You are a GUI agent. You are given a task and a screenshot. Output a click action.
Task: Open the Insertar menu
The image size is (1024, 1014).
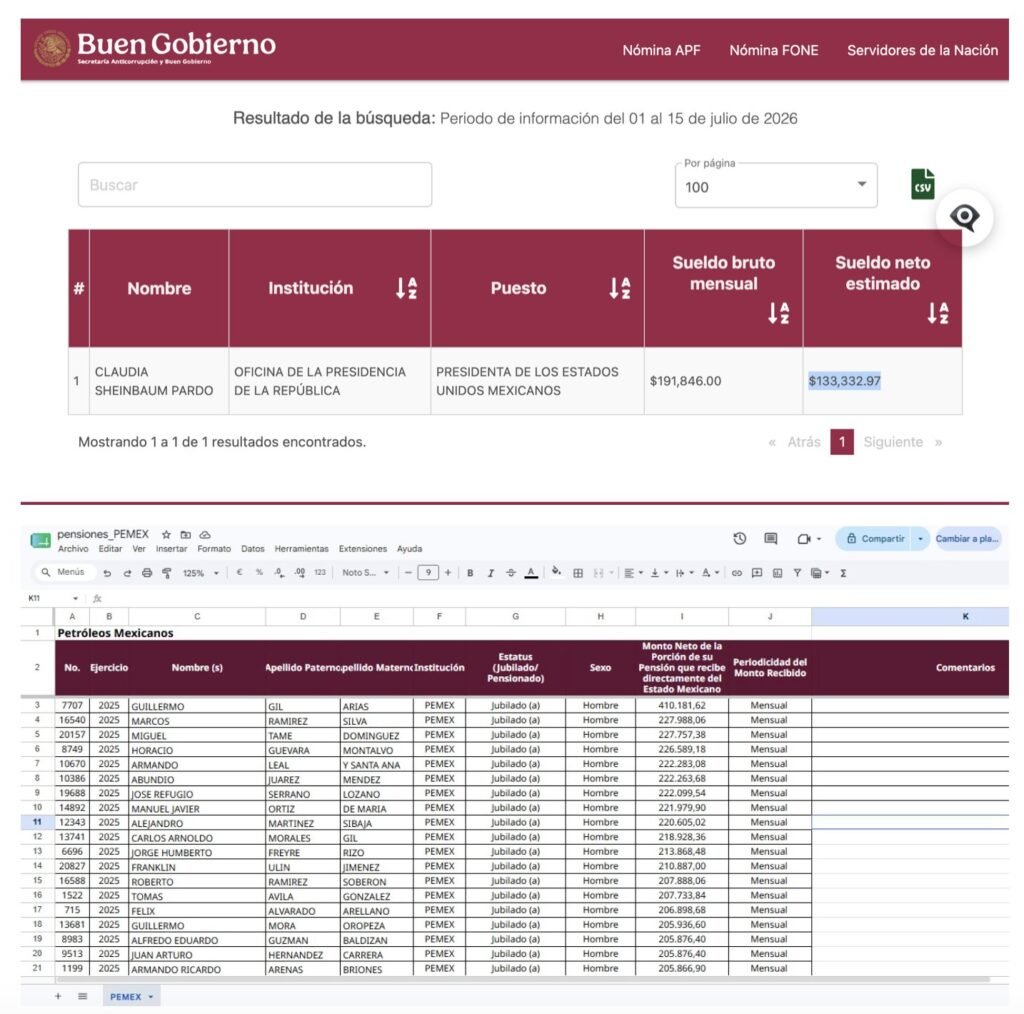pyautogui.click(x=171, y=548)
